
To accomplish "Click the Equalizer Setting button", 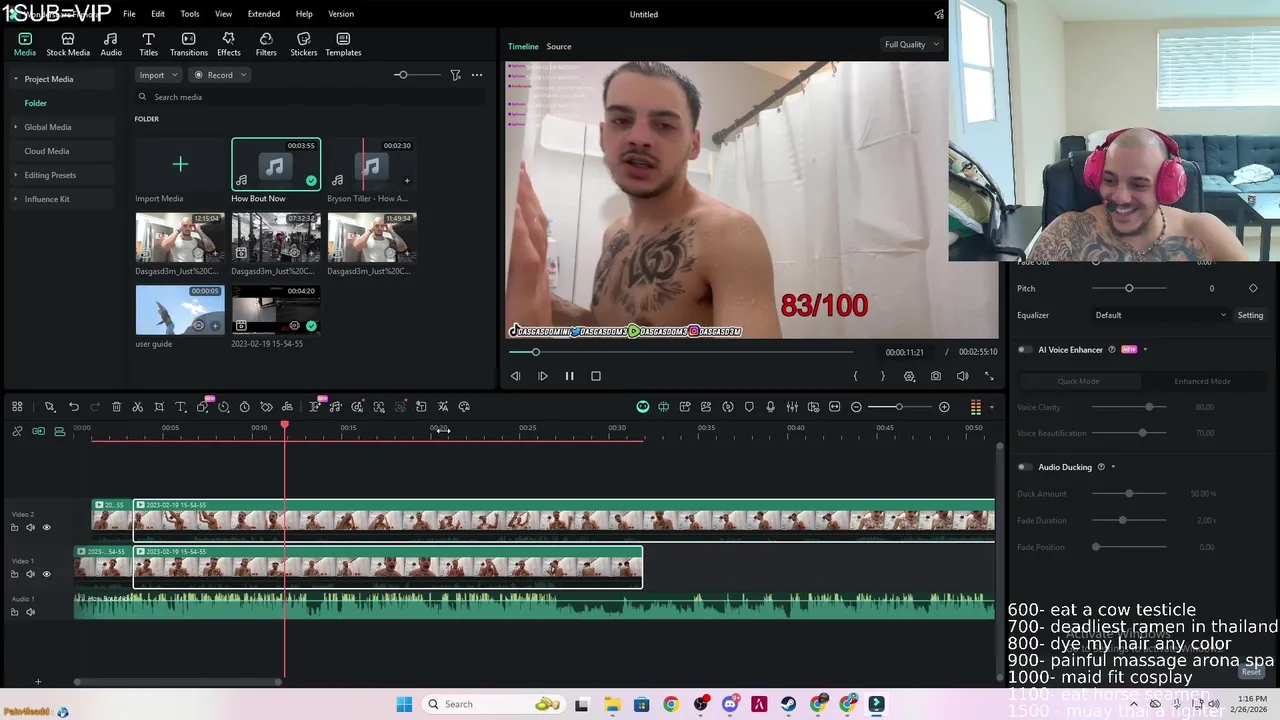I will pos(1250,315).
